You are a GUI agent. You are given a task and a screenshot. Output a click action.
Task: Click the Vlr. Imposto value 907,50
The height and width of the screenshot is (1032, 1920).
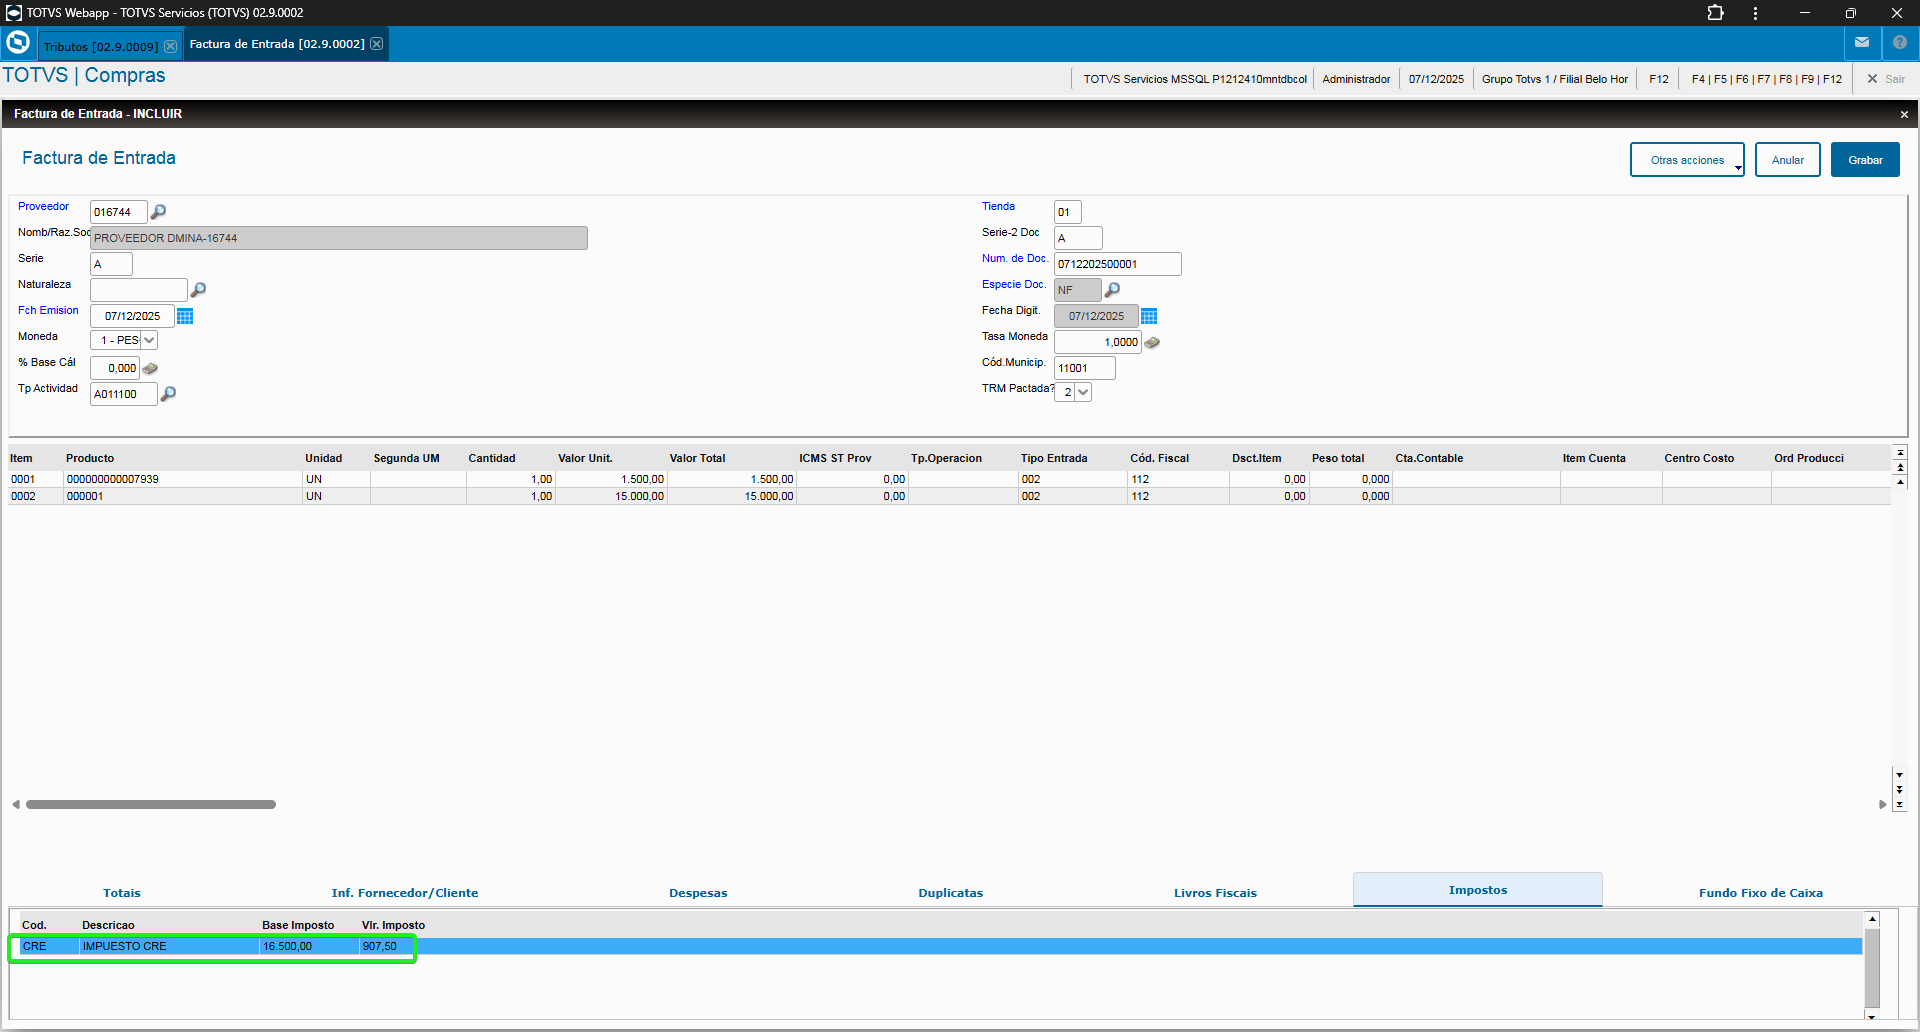380,946
